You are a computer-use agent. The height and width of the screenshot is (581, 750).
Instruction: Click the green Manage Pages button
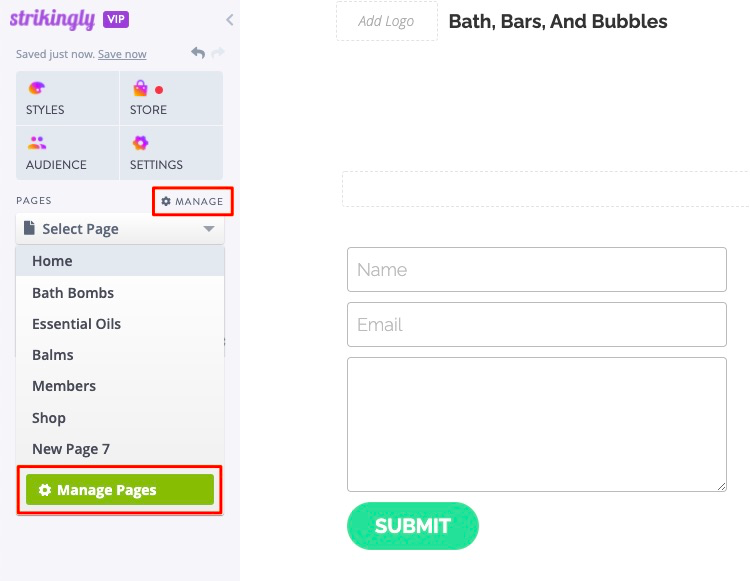[120, 490]
